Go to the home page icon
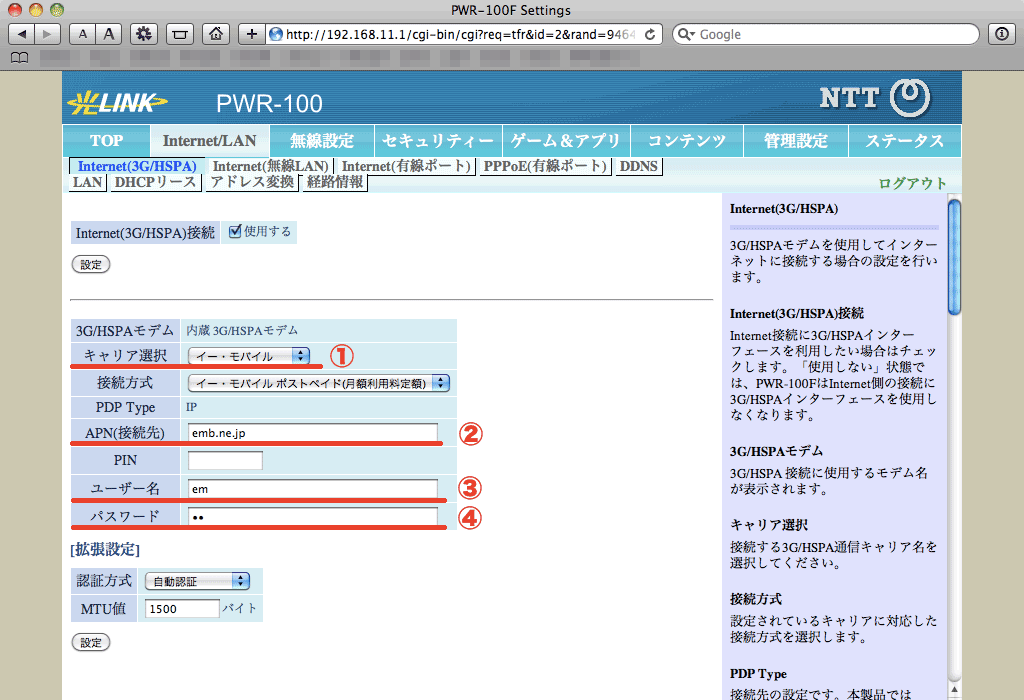Viewport: 1024px width, 700px height. click(x=216, y=34)
